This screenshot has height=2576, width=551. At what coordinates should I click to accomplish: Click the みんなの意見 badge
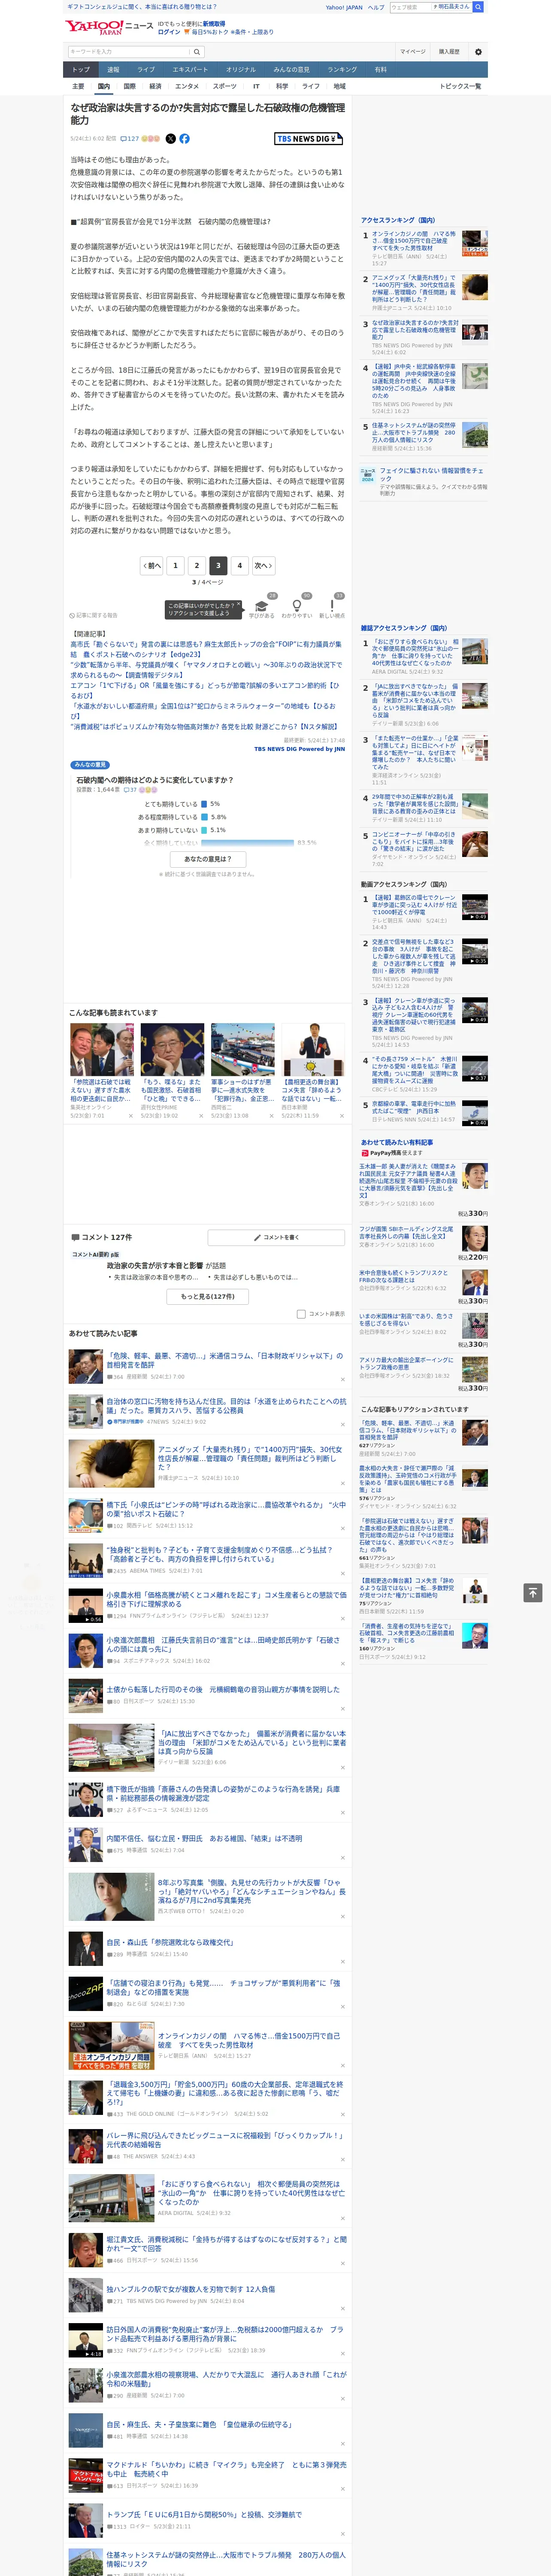pyautogui.click(x=90, y=765)
